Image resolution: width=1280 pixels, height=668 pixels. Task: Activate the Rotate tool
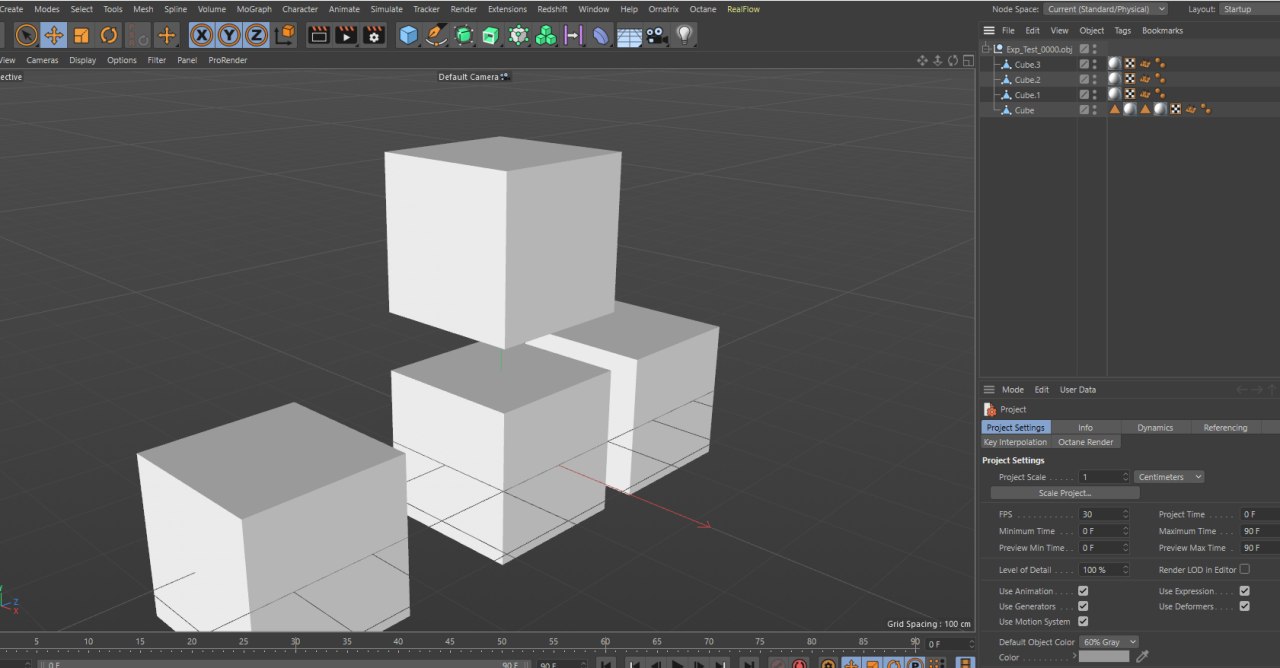(x=109, y=35)
